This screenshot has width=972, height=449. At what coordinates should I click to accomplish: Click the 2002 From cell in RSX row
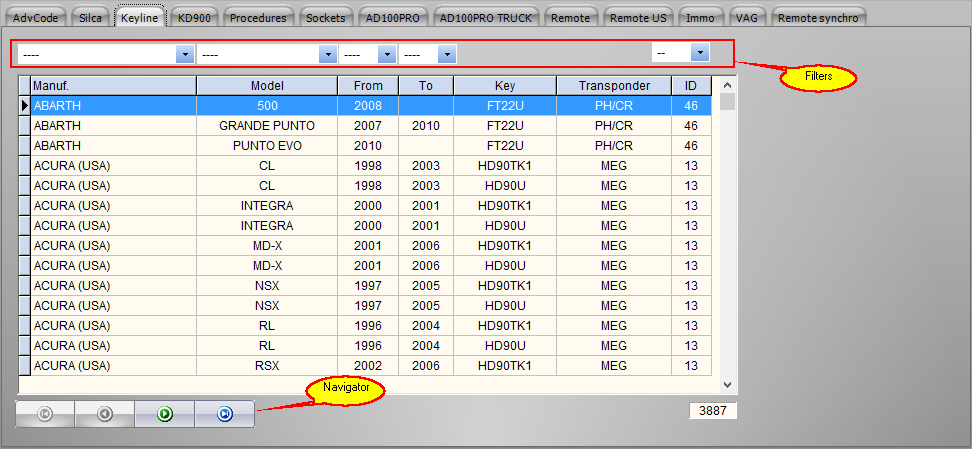[x=368, y=366]
